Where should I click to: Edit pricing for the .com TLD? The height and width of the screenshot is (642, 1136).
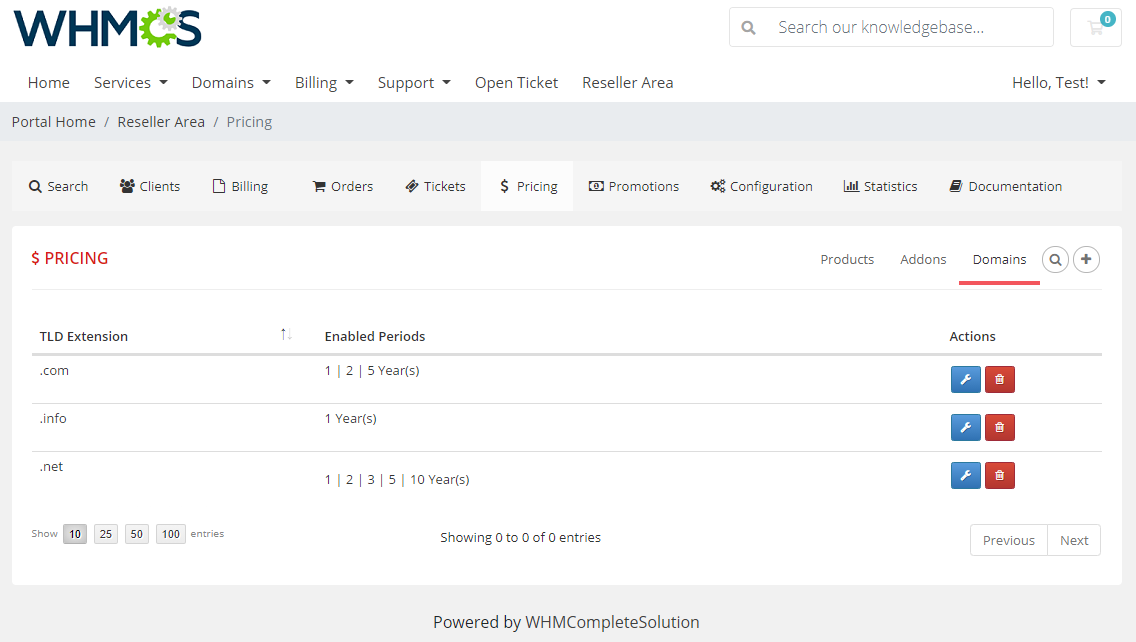(965, 379)
